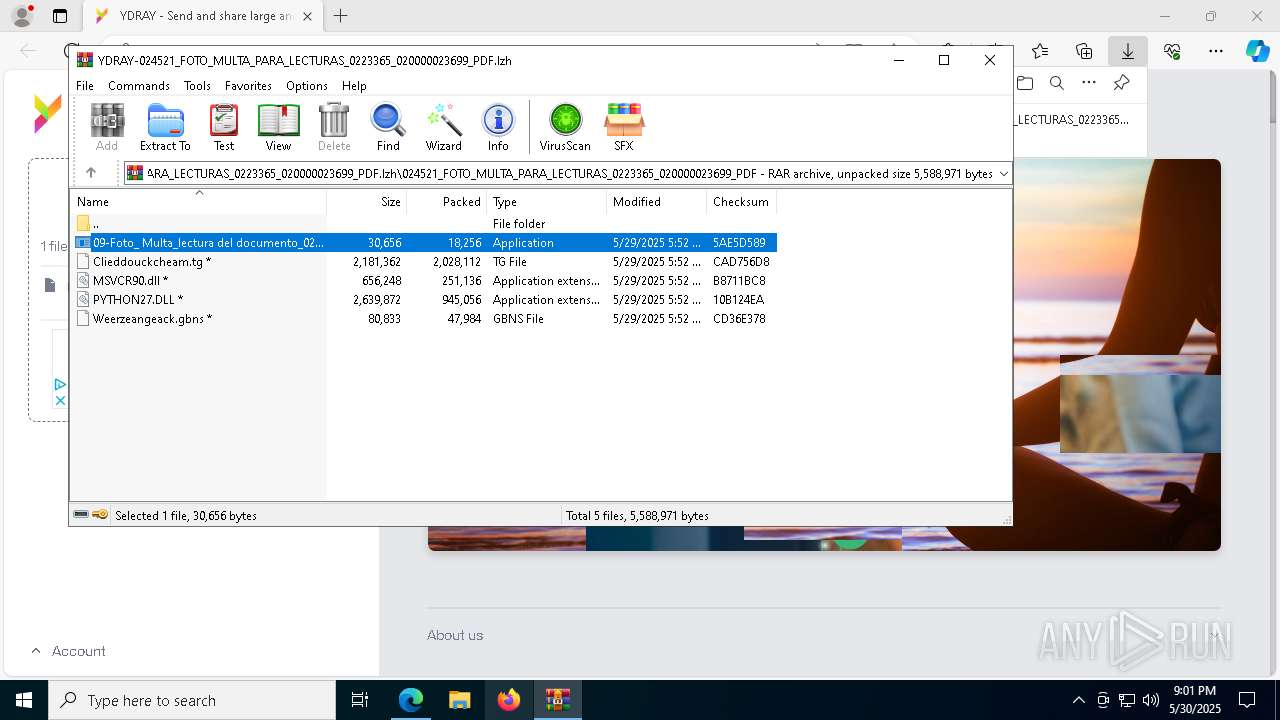Sort by the Checksum column

(x=742, y=201)
